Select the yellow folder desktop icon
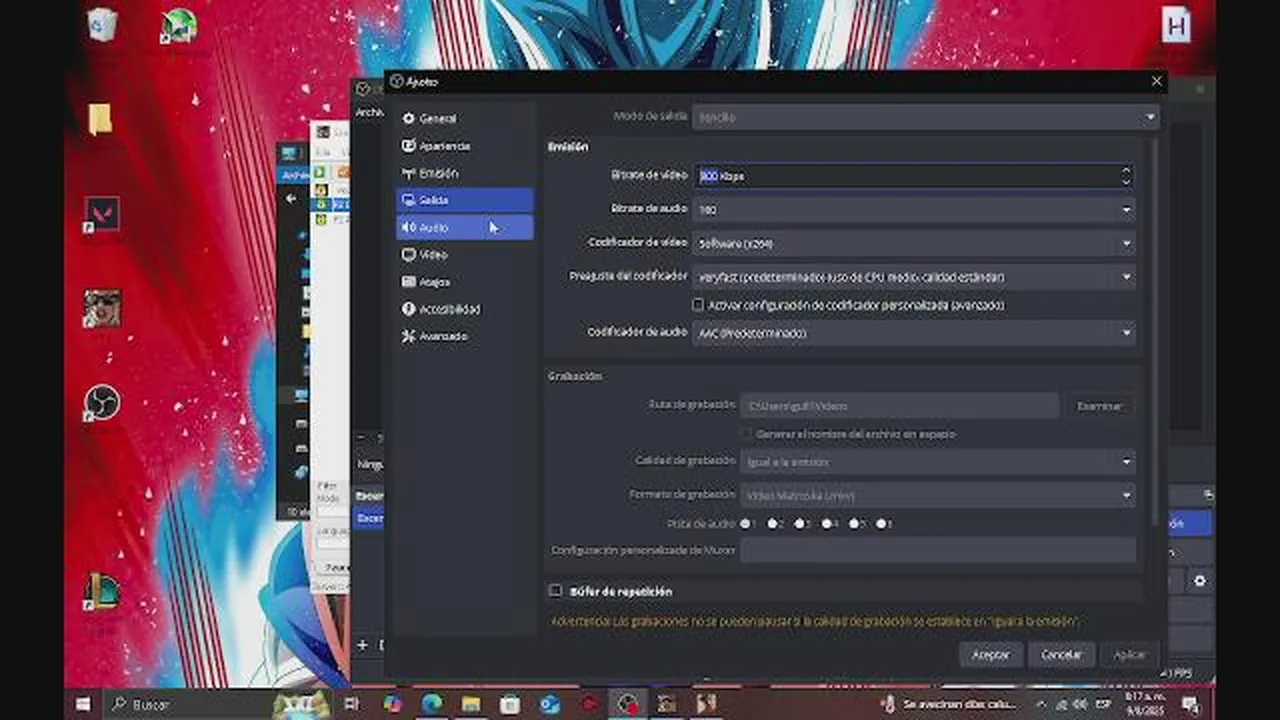Screen dimensions: 1280x720 tap(100, 120)
